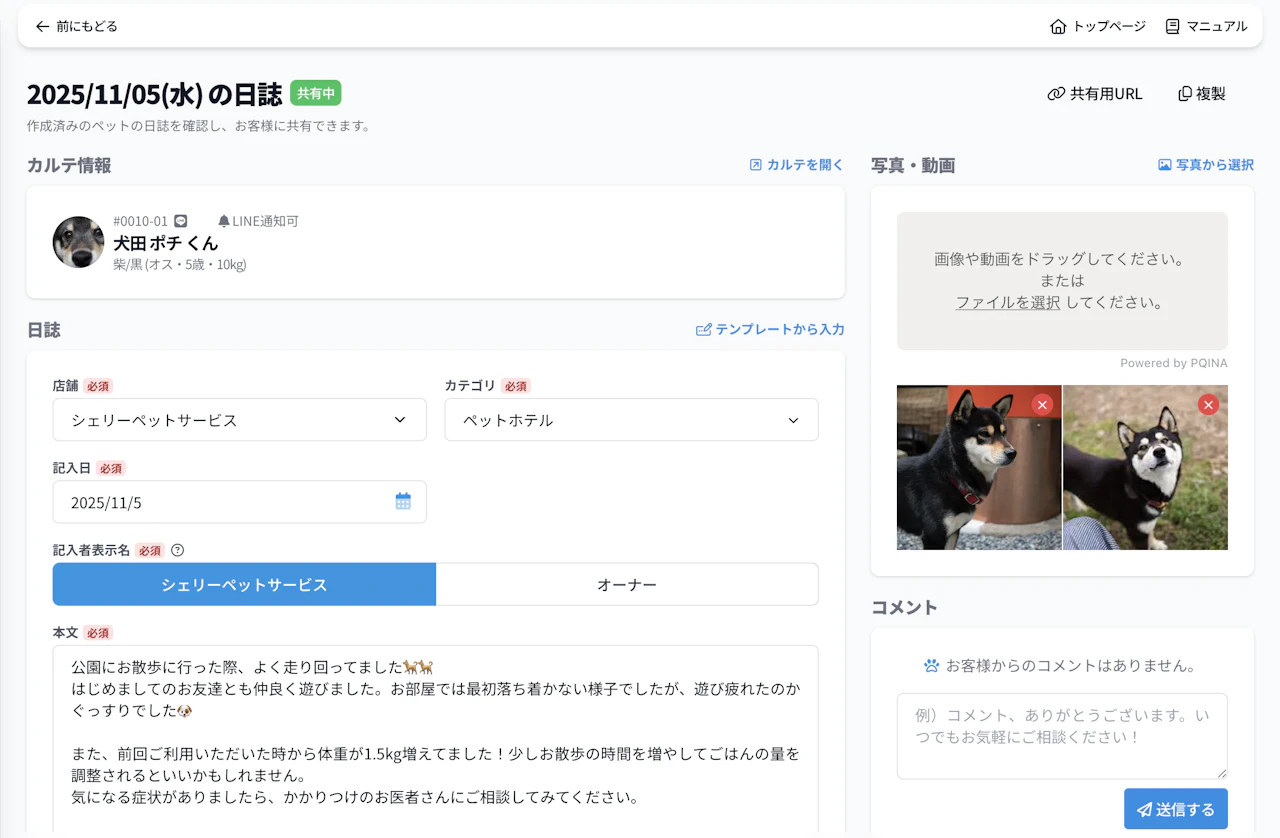Open the chart via カルテを開く external-link icon
1280x838 pixels.
(755, 164)
